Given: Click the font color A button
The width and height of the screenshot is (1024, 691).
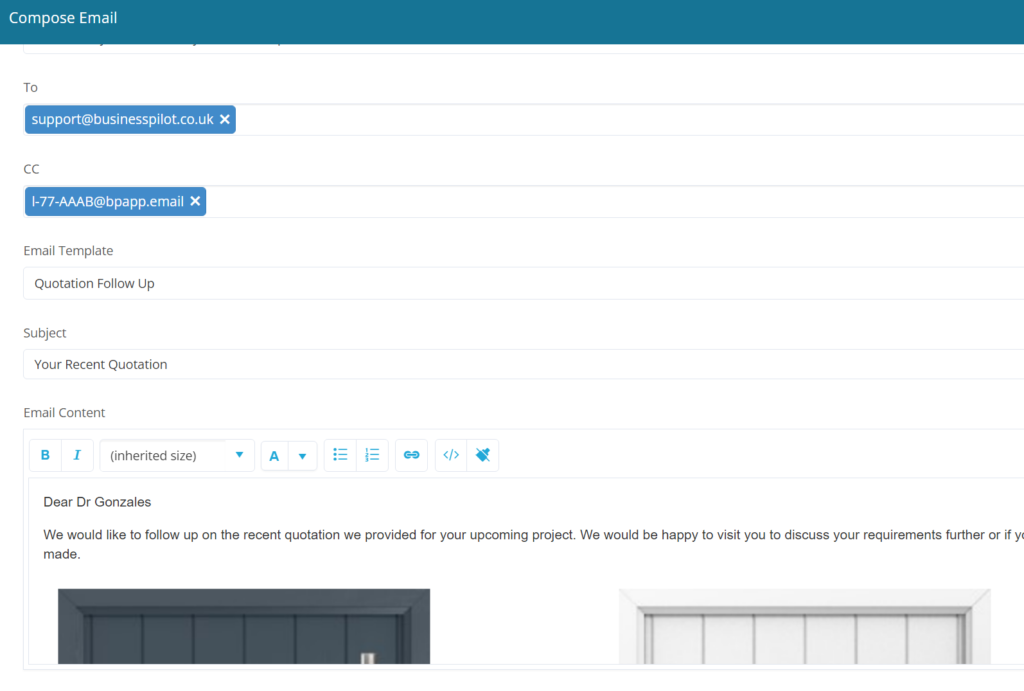Looking at the screenshot, I should coord(274,456).
